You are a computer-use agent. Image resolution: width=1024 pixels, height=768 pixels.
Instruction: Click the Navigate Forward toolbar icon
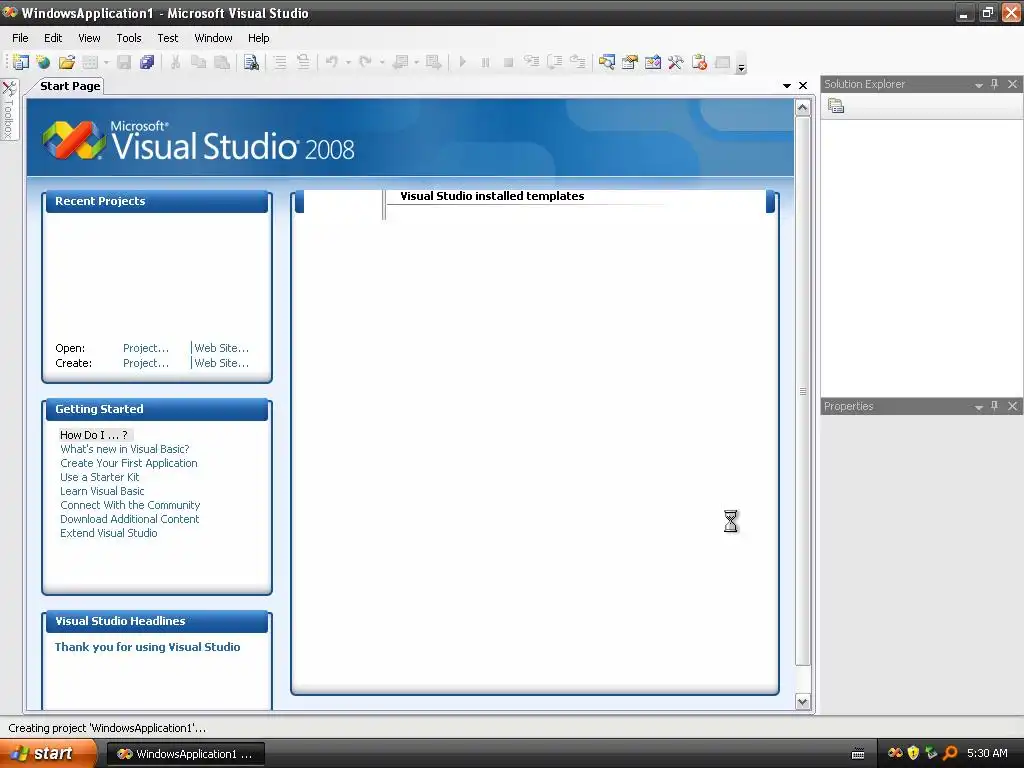434,62
